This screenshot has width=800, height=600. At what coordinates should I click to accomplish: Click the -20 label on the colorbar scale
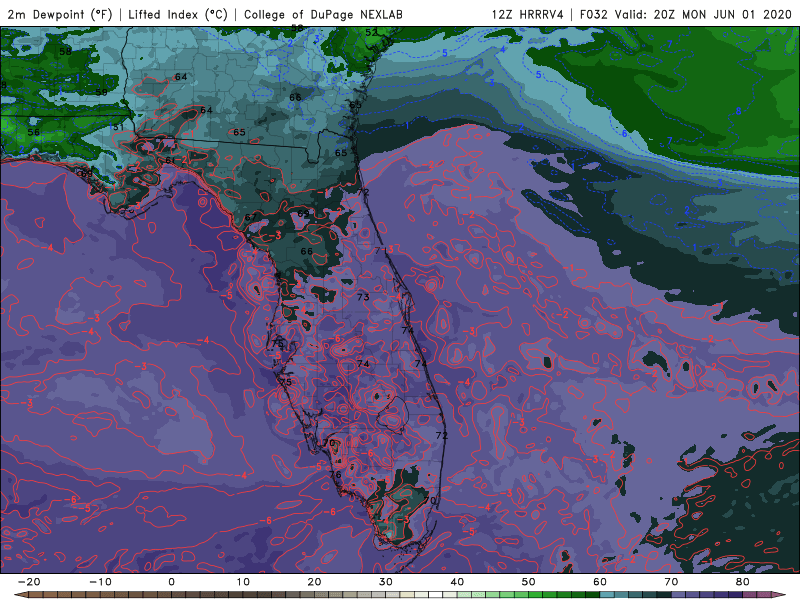tap(29, 582)
